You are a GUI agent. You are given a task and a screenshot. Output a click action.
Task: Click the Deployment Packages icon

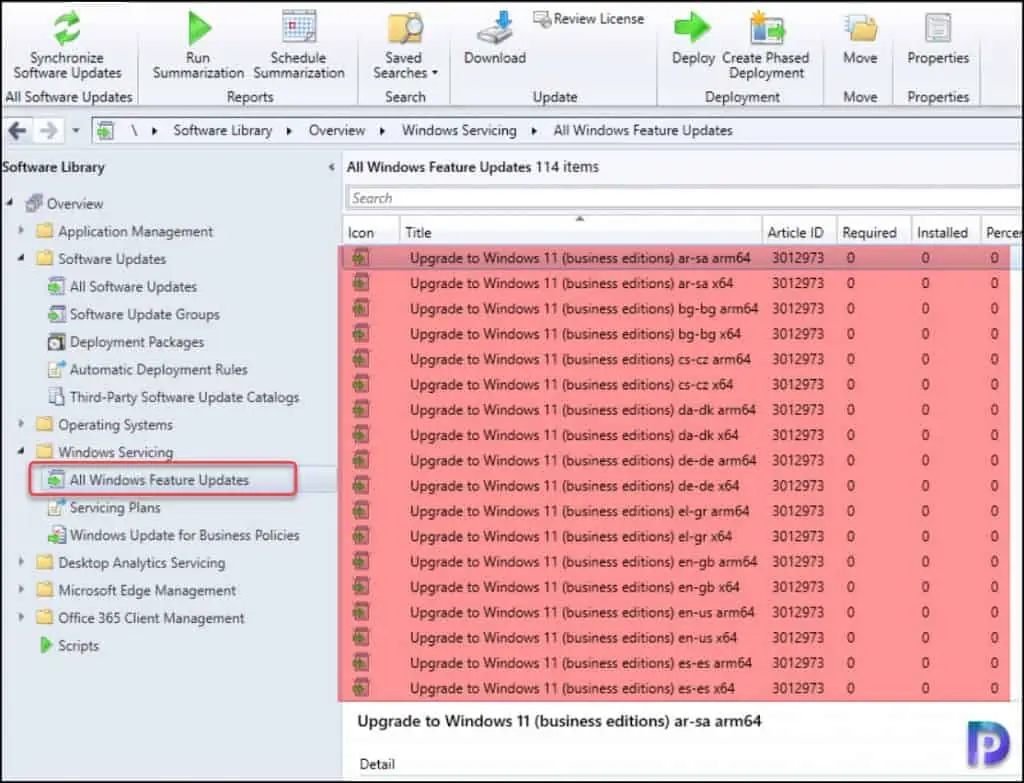[56, 342]
